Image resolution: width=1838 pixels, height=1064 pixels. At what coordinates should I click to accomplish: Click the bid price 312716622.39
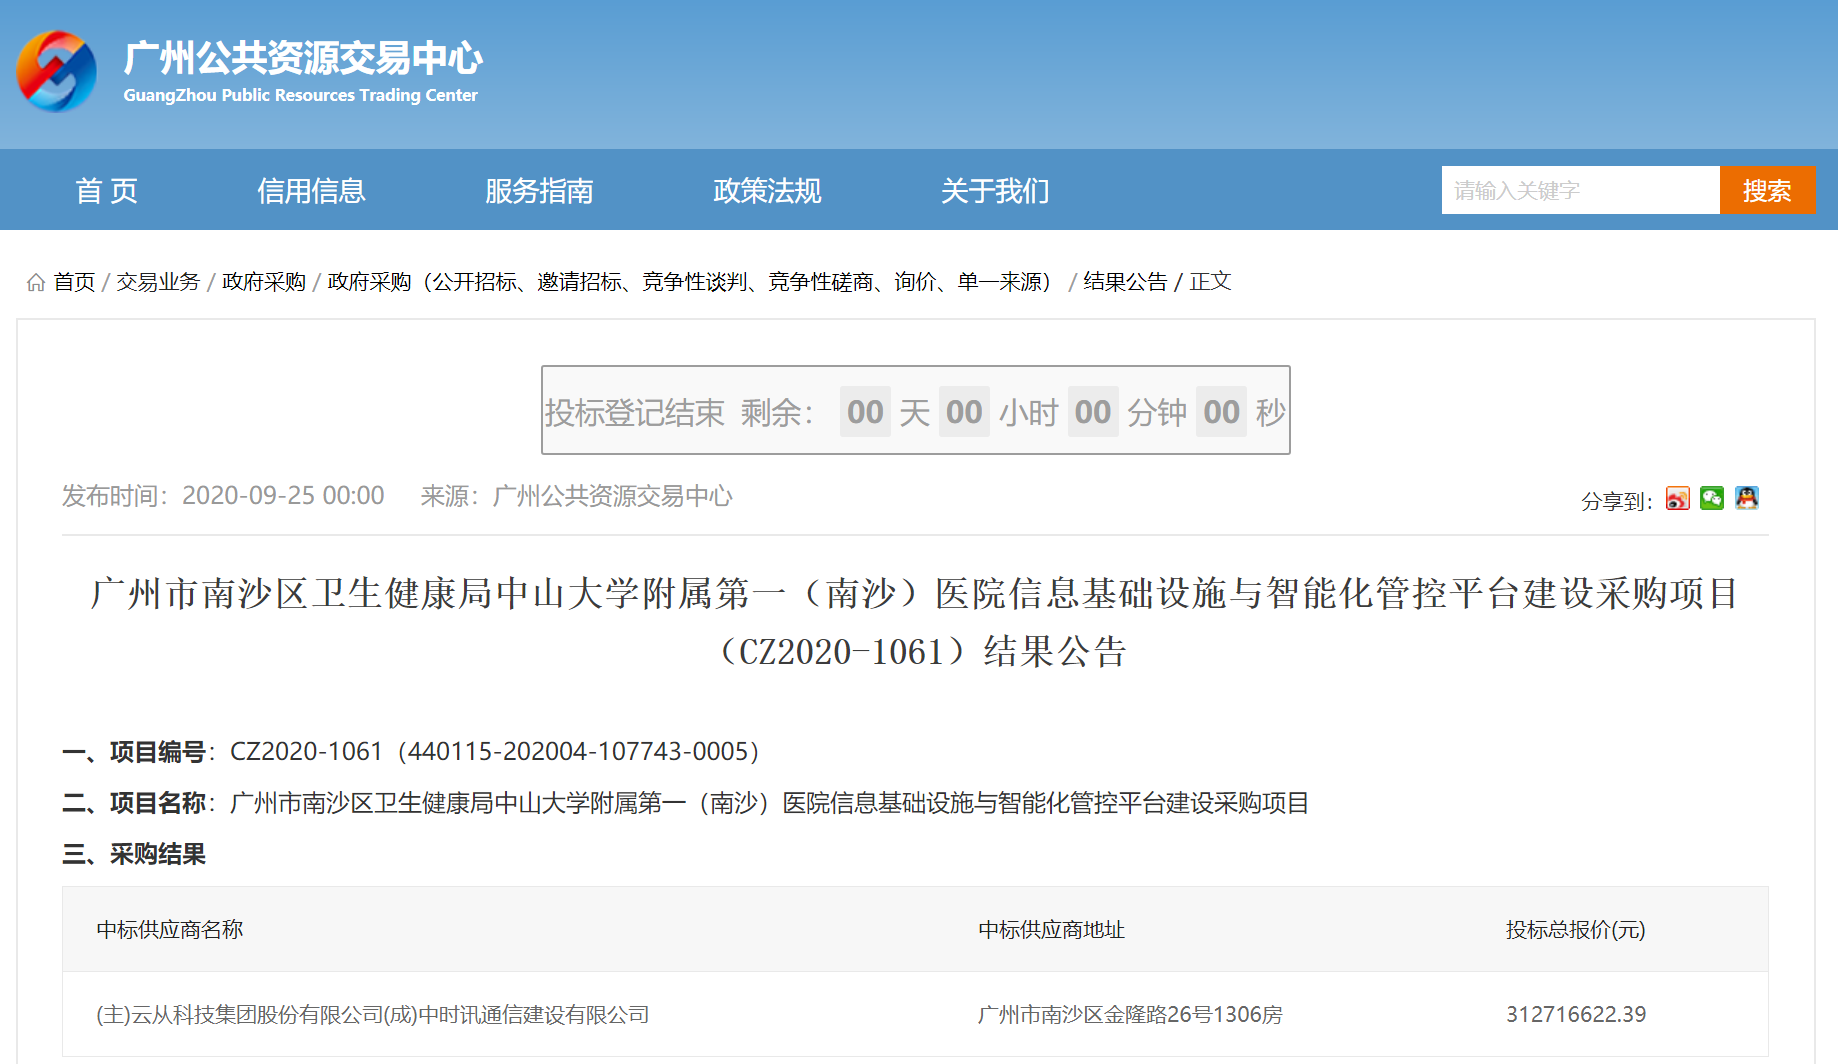point(1576,1015)
